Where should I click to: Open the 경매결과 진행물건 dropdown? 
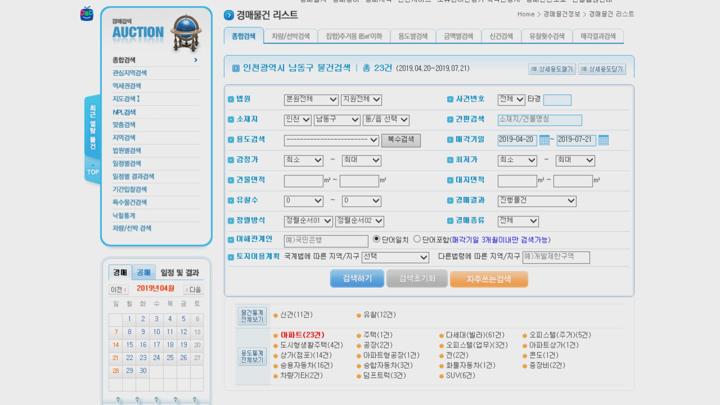(x=537, y=201)
